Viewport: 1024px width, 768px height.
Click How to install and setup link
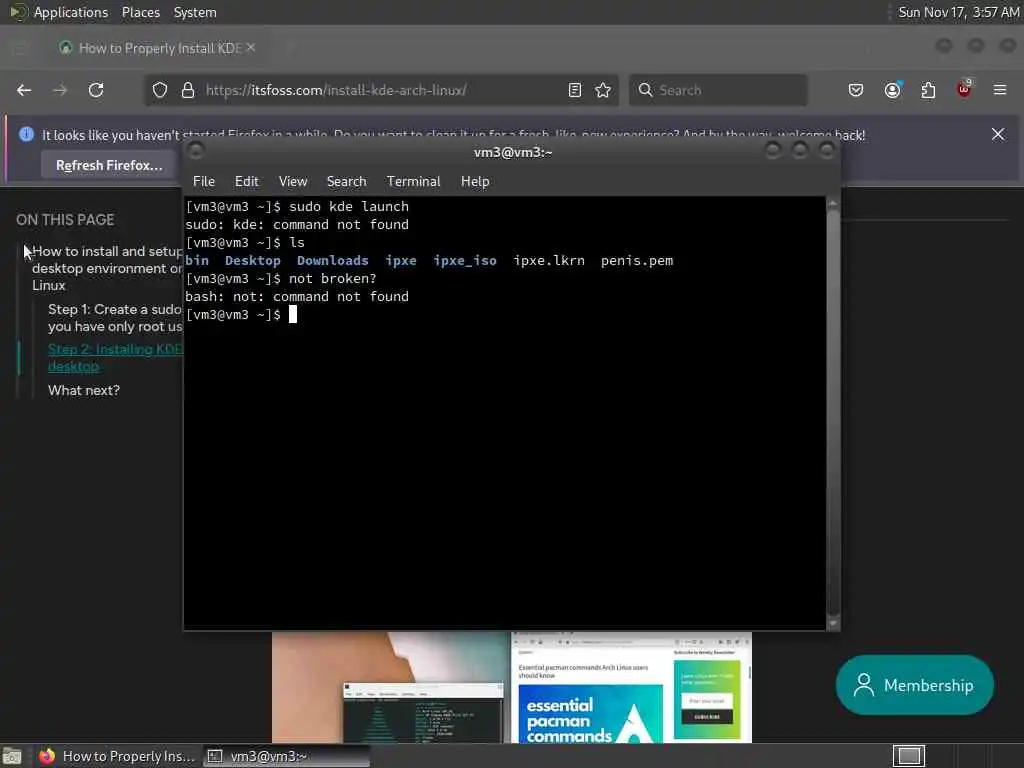107,268
